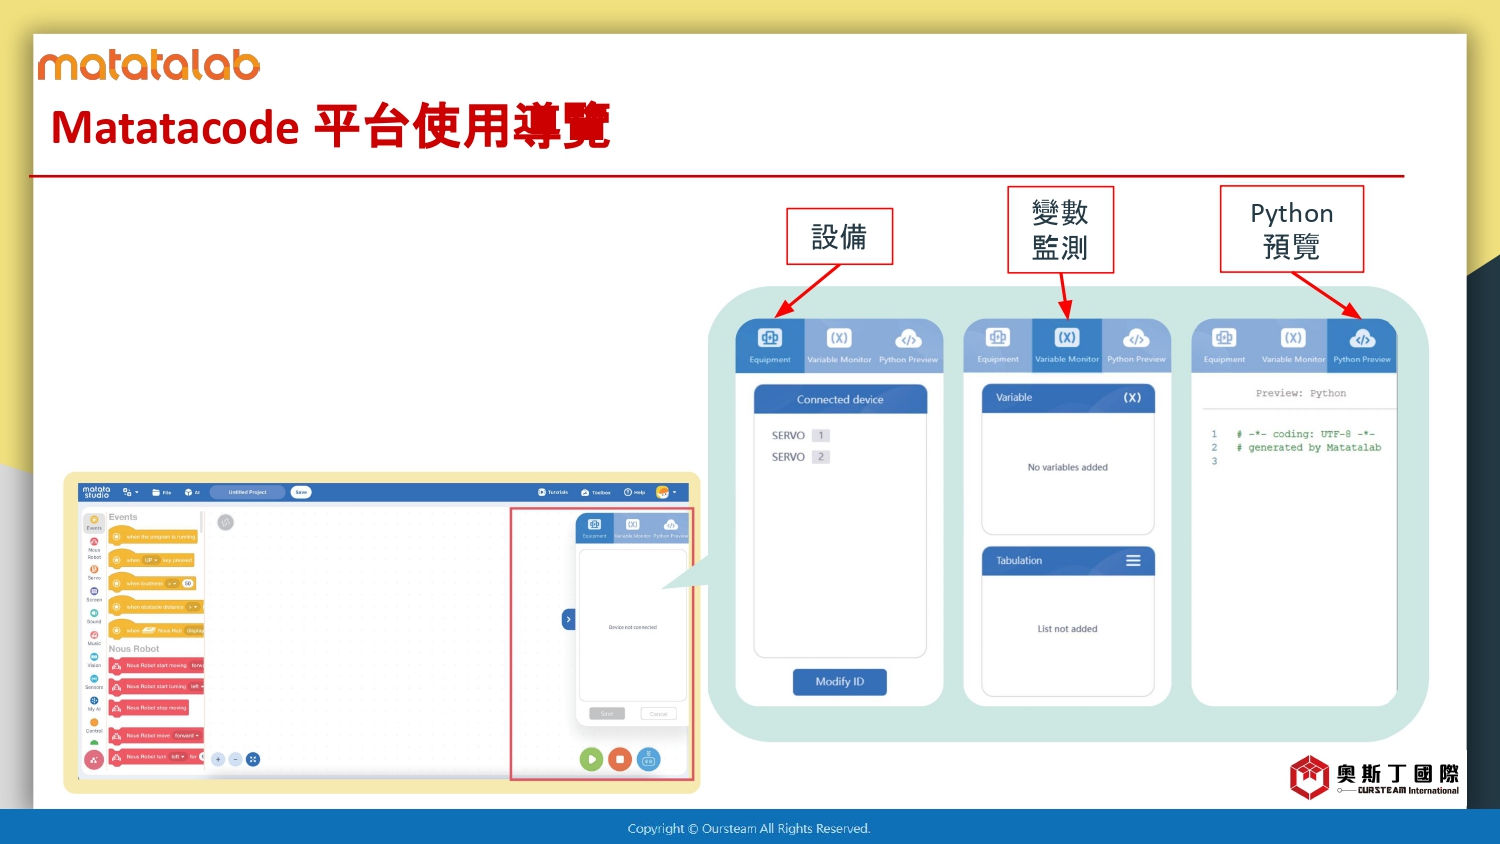Open comparison dropdown in 'when loudness' block
This screenshot has height=844, width=1500.
(x=172, y=583)
